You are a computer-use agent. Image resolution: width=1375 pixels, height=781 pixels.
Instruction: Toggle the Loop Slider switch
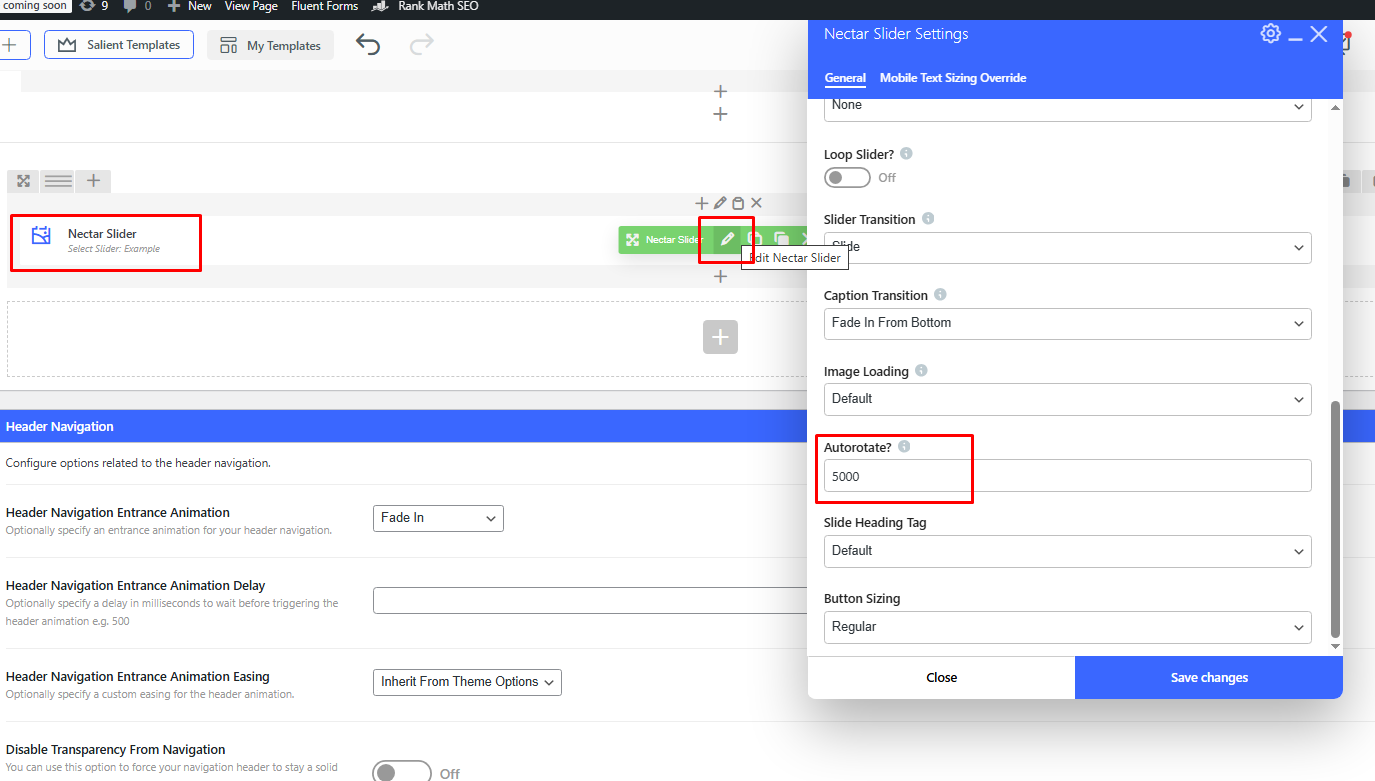847,177
